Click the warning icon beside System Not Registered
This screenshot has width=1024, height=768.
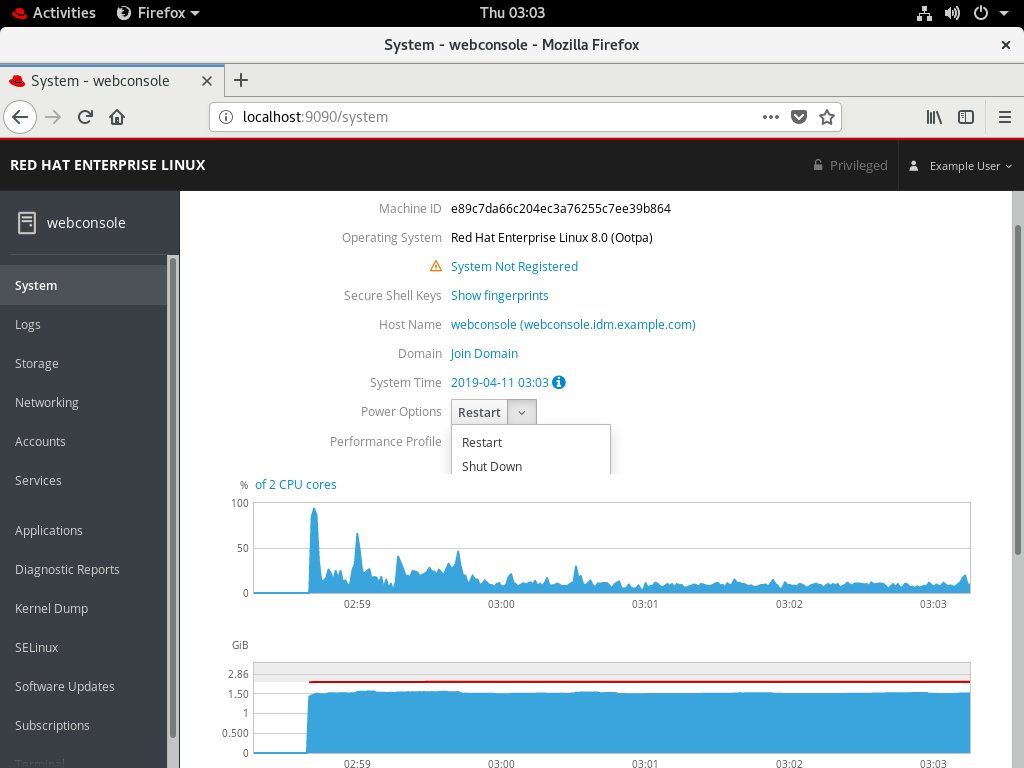[x=436, y=266]
